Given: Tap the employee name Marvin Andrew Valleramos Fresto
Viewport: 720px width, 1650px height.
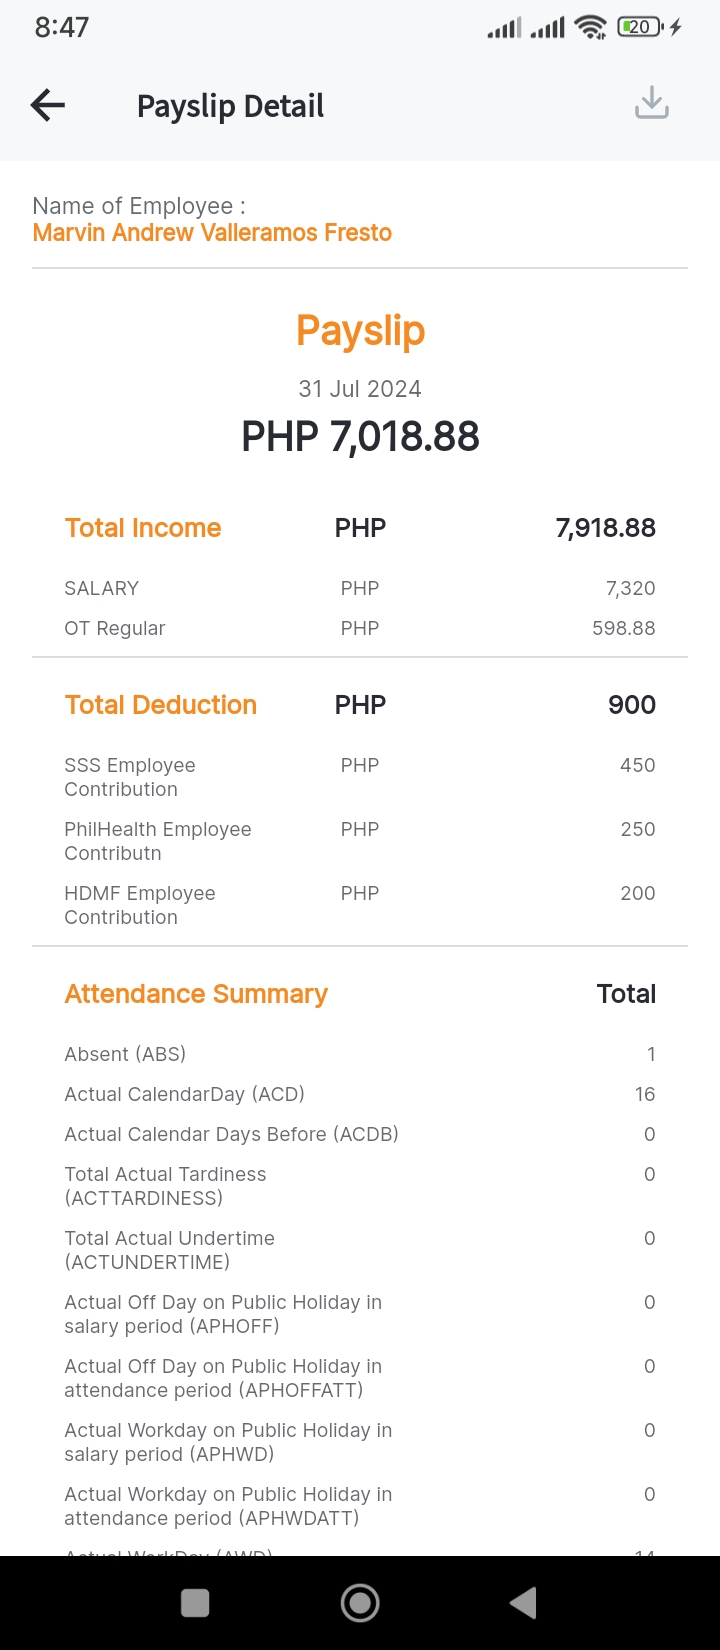Looking at the screenshot, I should pyautogui.click(x=212, y=233).
